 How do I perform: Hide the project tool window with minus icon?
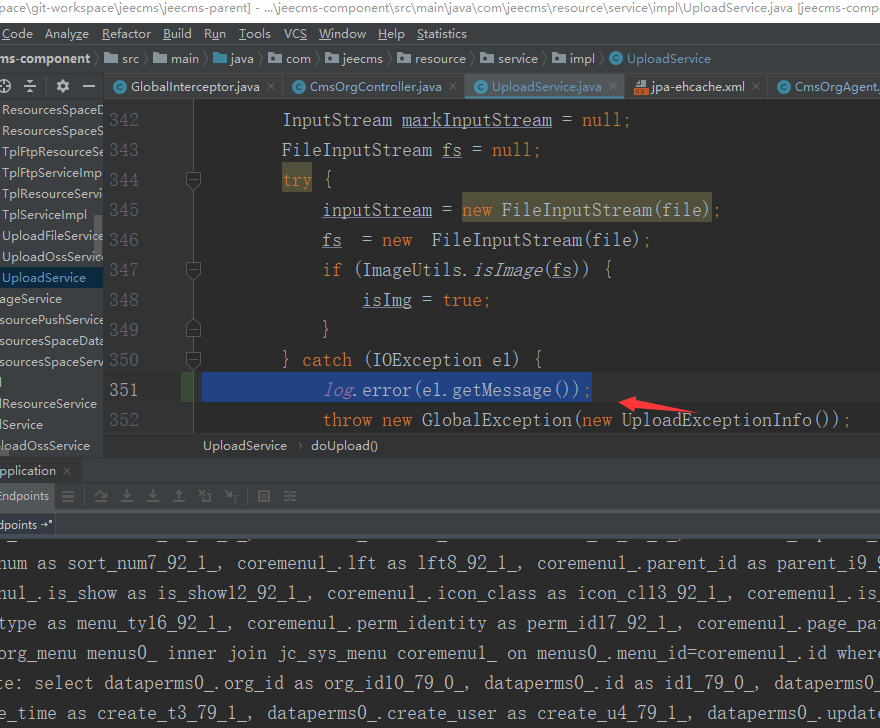[x=89, y=86]
